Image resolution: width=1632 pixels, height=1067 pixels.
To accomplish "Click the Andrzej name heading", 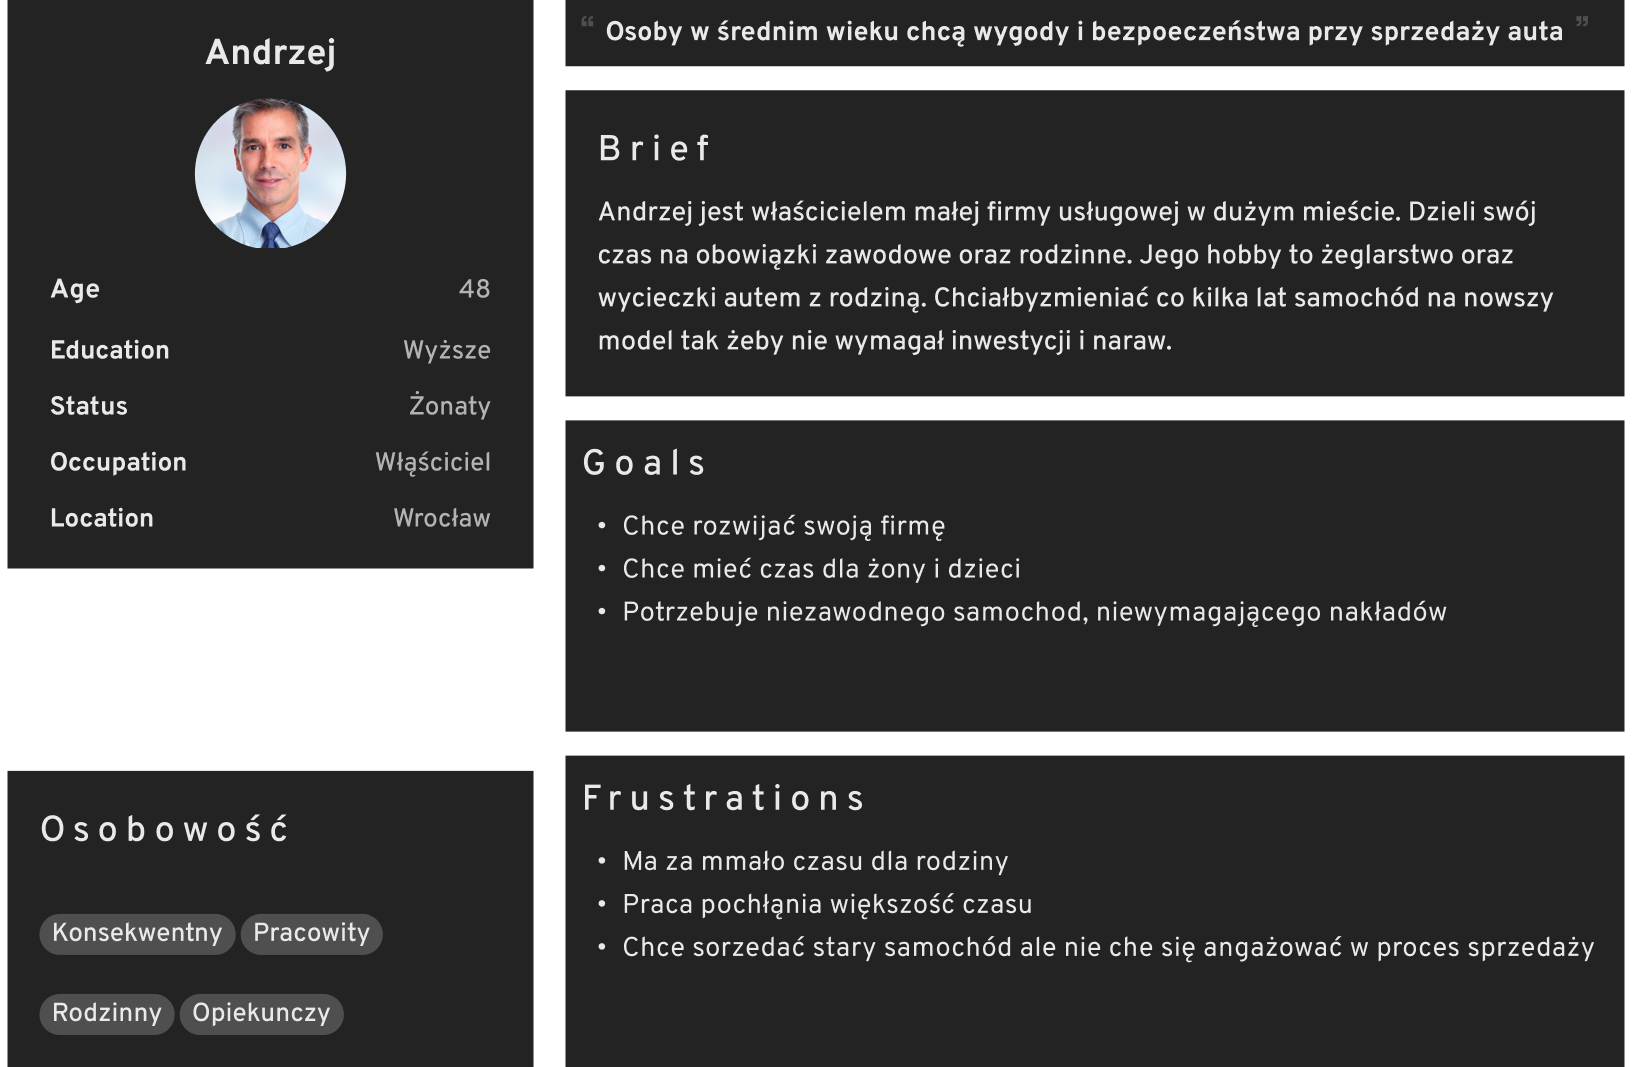I will pyautogui.click(x=270, y=52).
